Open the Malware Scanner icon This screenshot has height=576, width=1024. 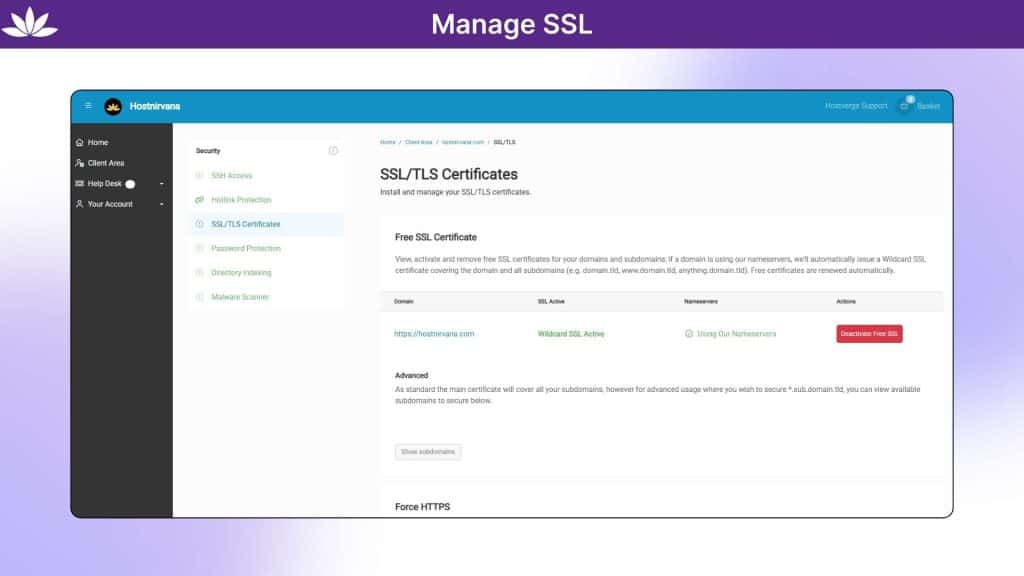(x=198, y=296)
